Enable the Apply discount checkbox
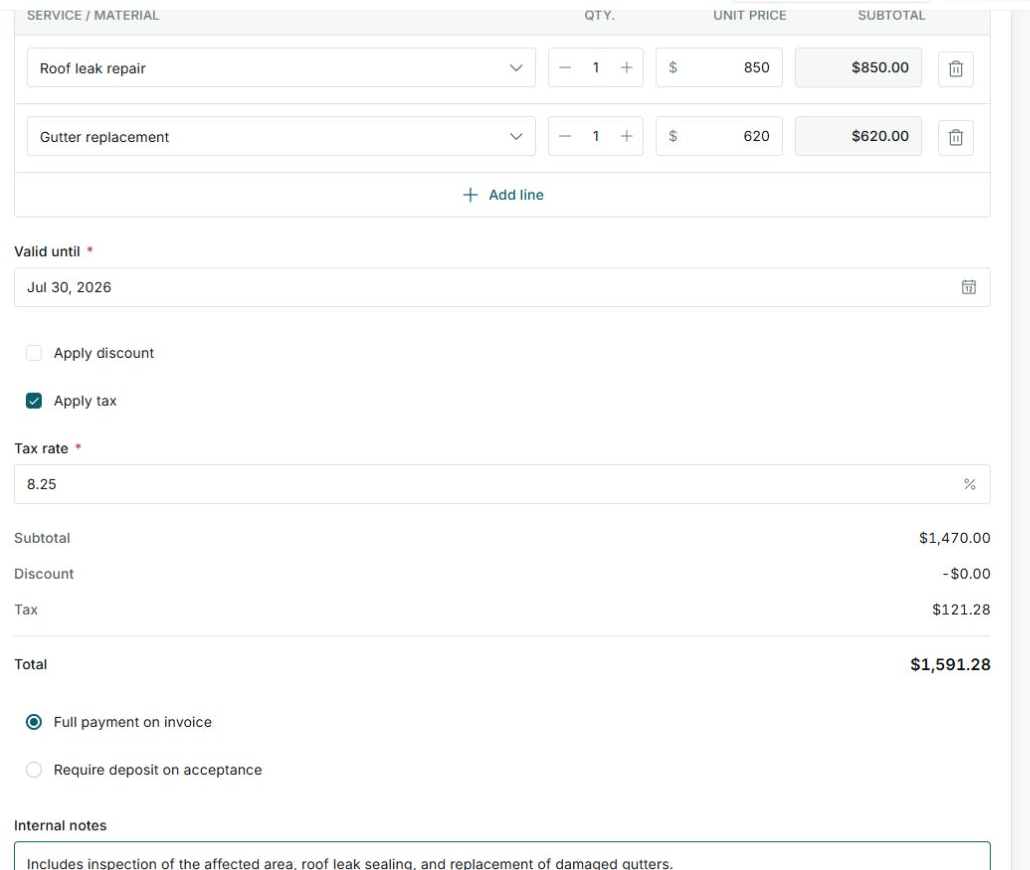The width and height of the screenshot is (1030, 870). pos(34,353)
